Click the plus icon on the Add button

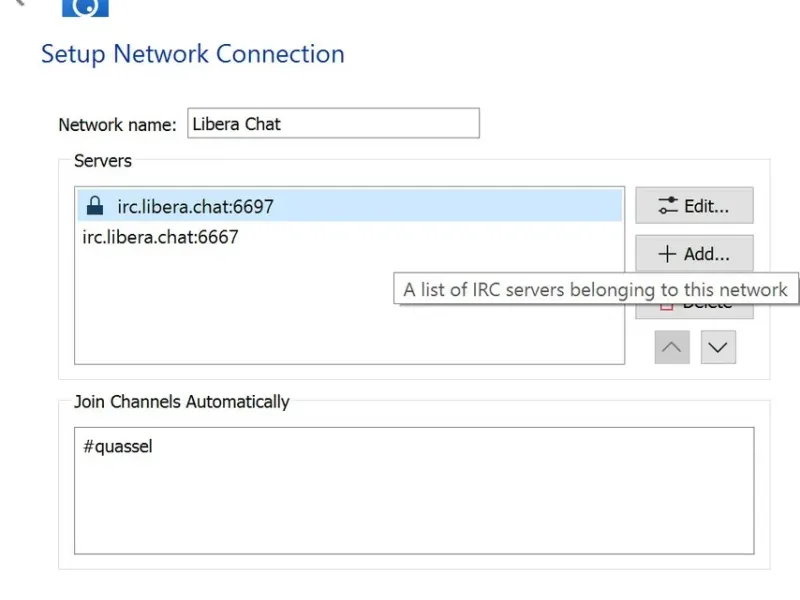point(667,254)
